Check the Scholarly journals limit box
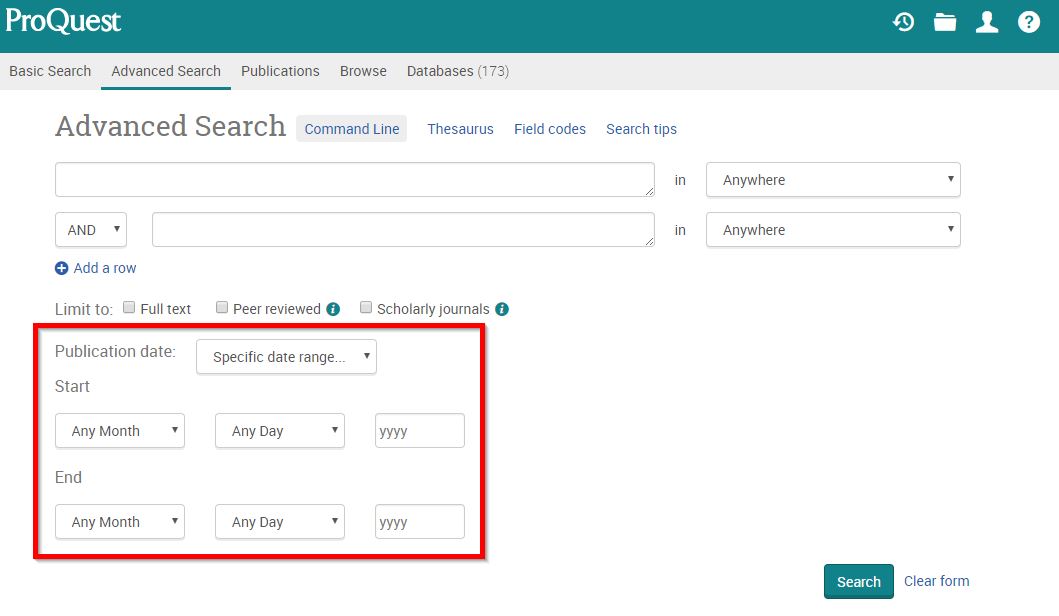1059x616 pixels. (366, 308)
